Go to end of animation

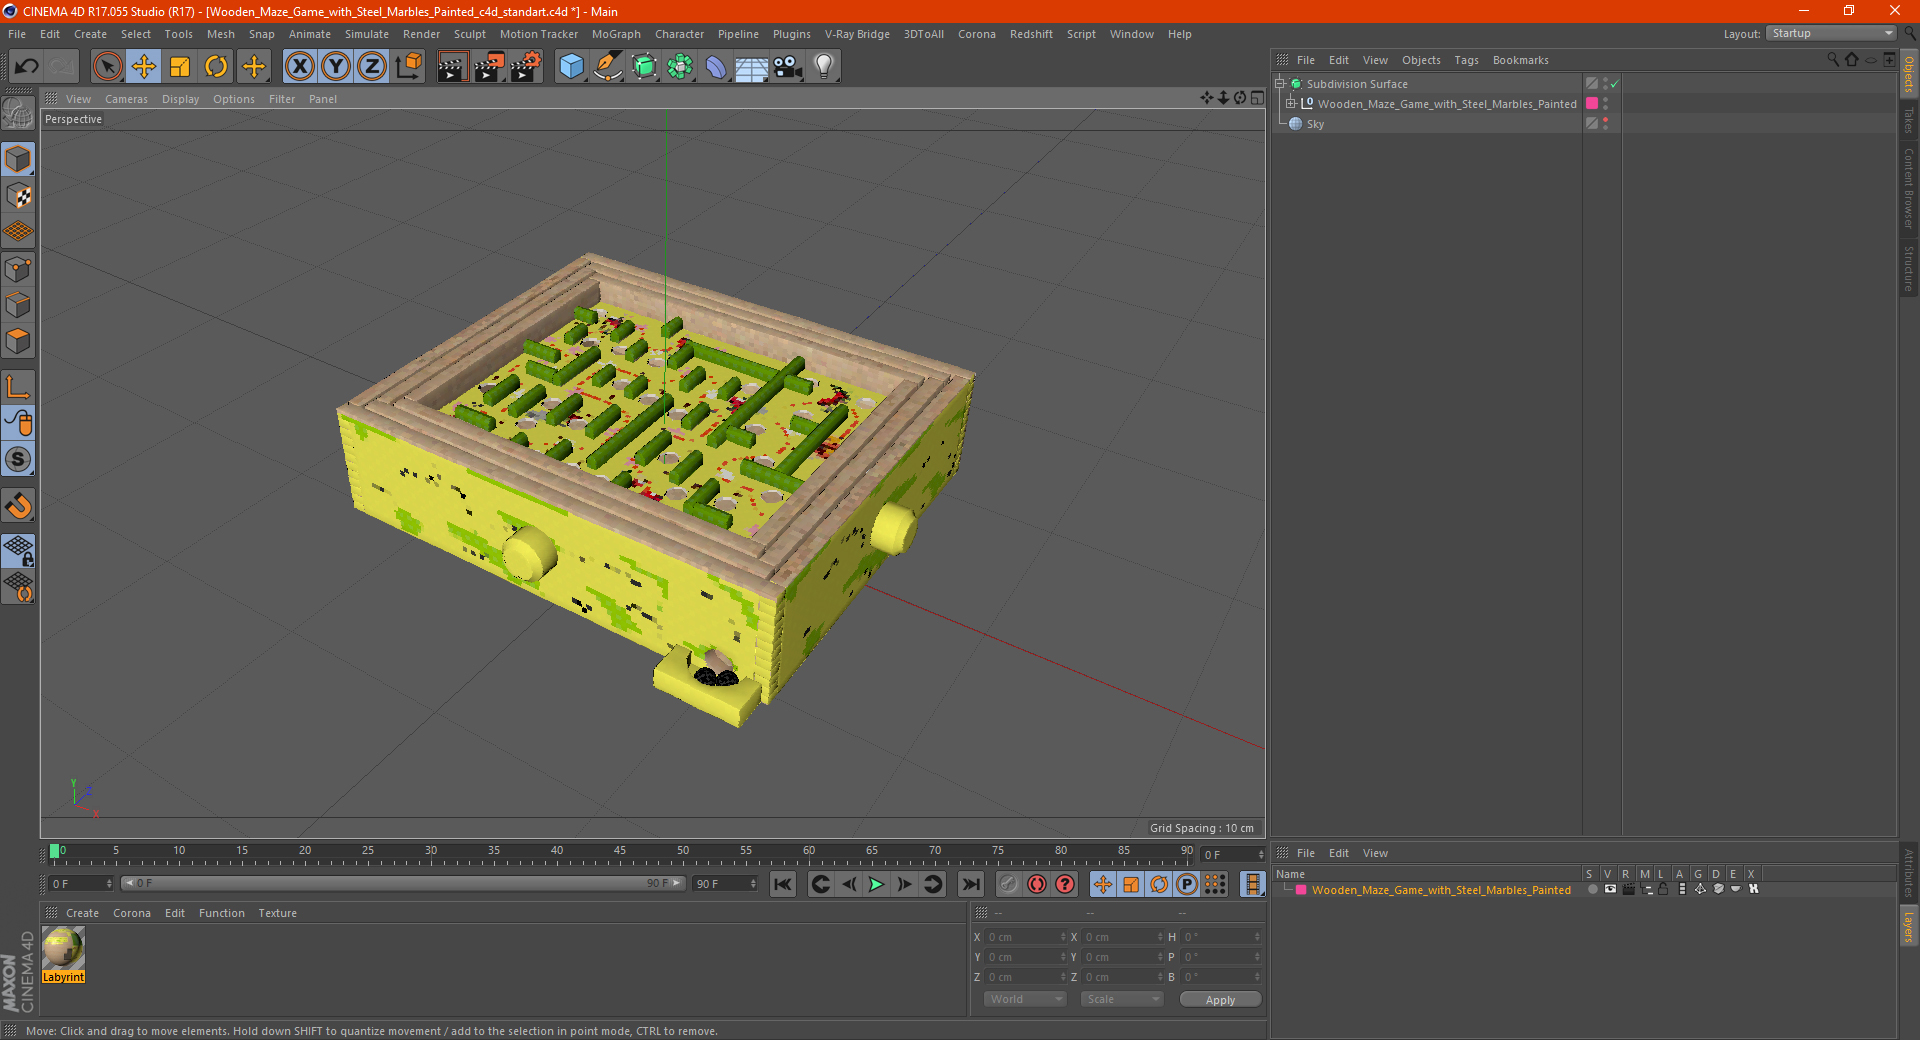(970, 884)
